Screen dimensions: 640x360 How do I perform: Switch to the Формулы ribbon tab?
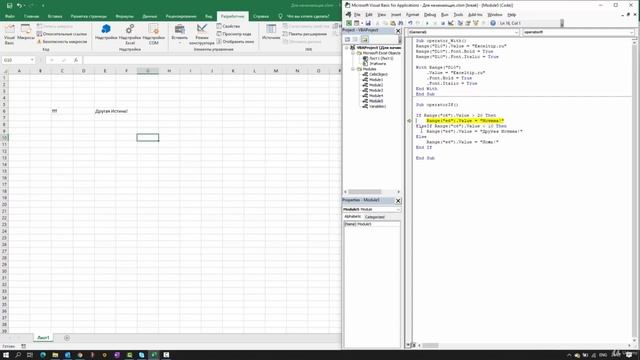[124, 16]
